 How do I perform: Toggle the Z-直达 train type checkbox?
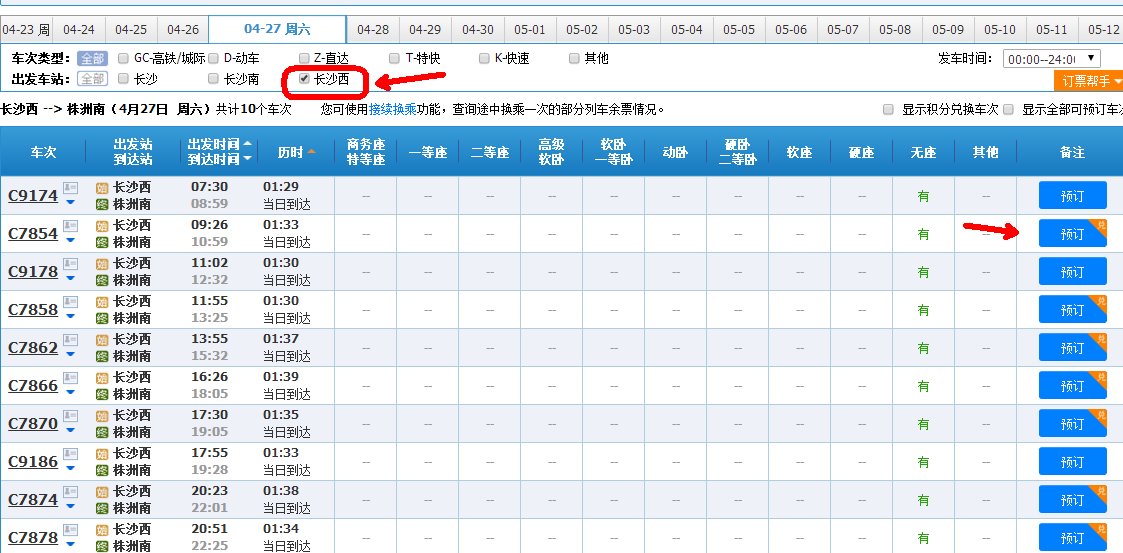[304, 58]
